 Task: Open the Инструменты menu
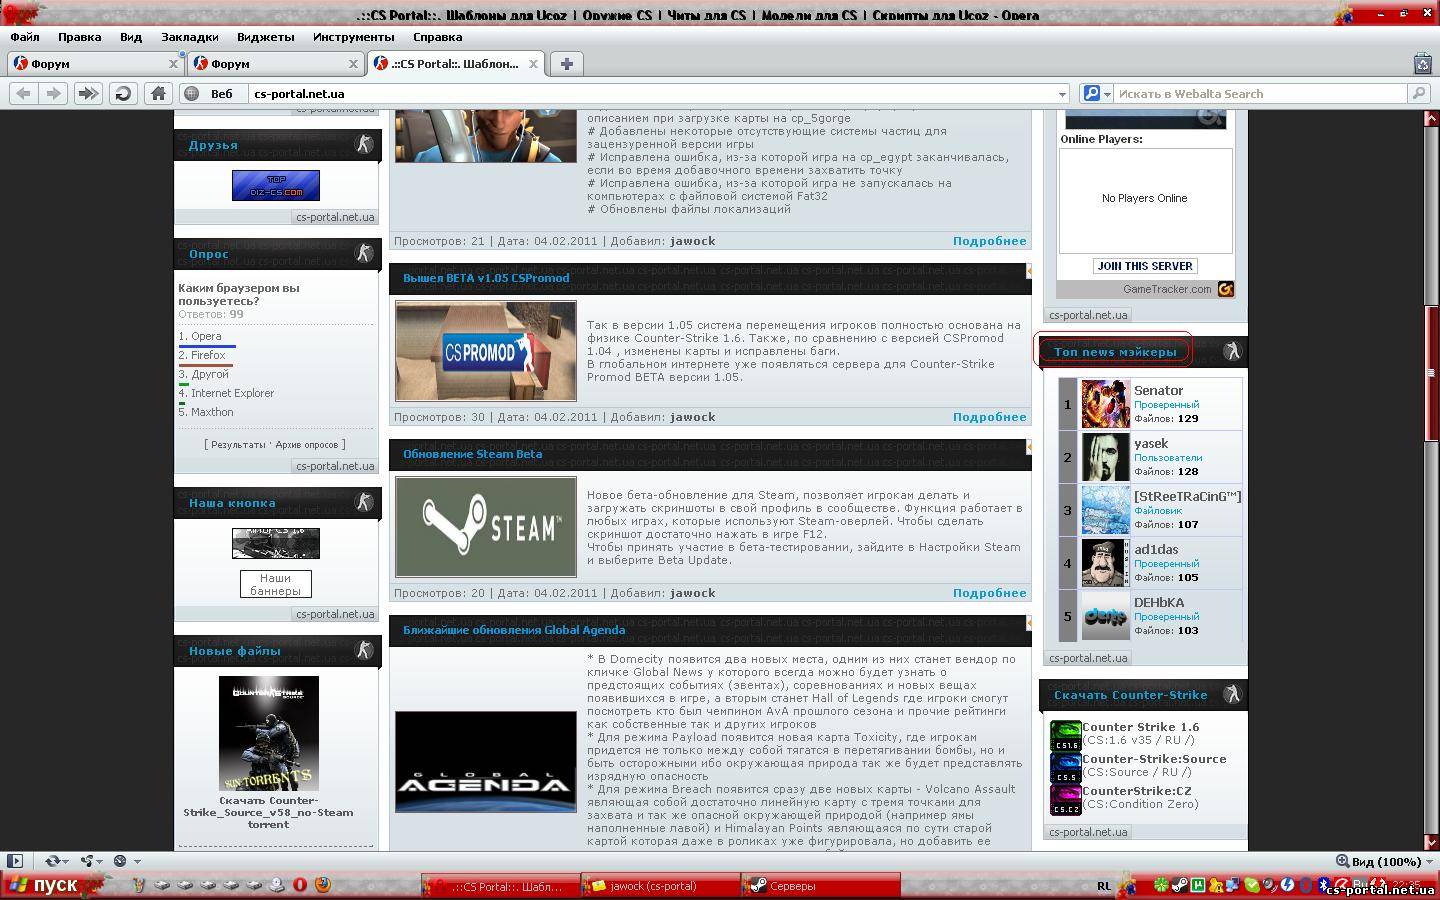pos(354,37)
